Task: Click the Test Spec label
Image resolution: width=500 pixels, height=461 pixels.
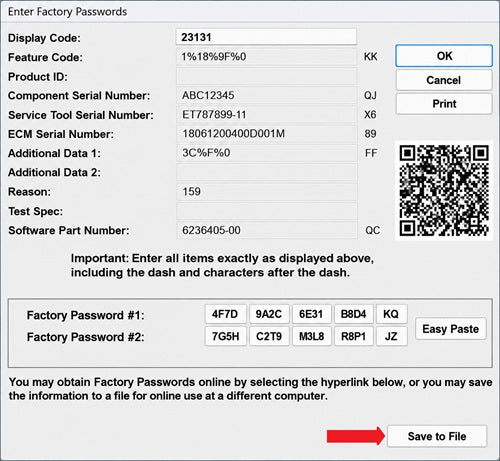Action: coord(35,211)
